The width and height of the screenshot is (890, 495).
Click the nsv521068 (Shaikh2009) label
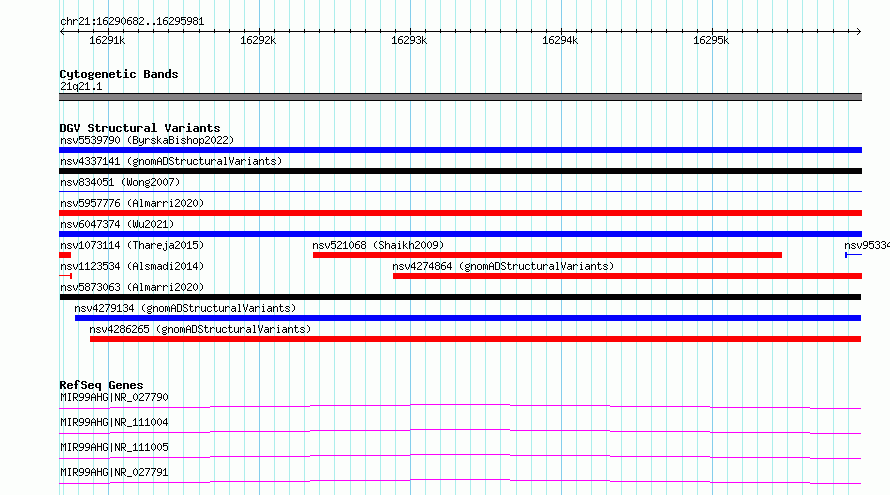pos(378,245)
